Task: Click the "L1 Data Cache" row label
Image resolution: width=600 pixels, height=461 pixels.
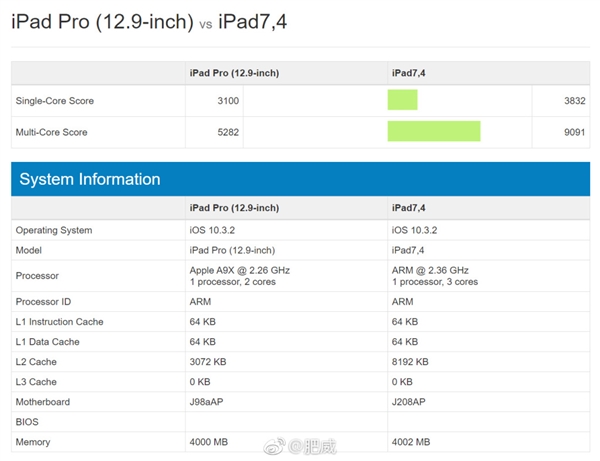Action: tap(47, 342)
